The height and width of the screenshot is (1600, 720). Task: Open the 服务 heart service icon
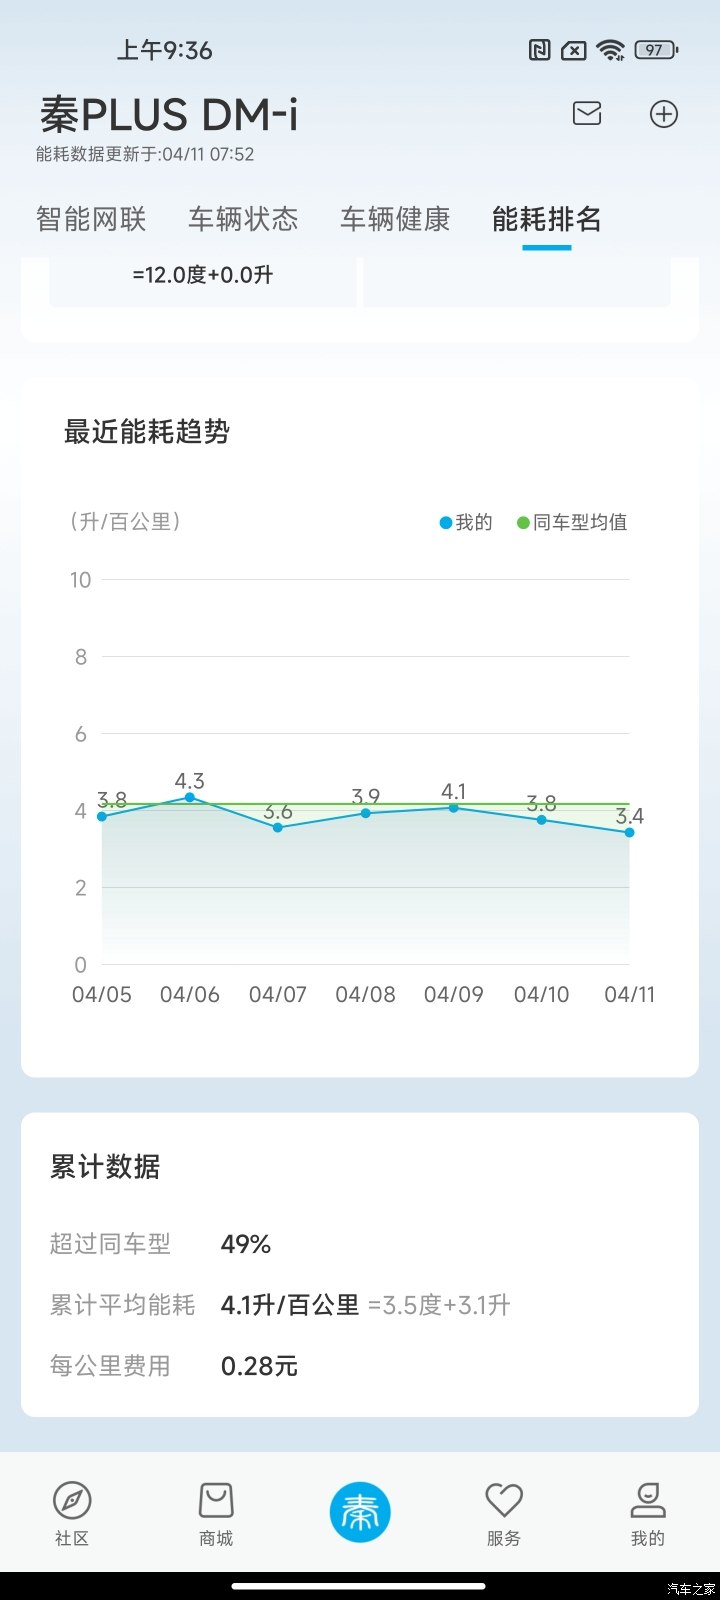504,1501
